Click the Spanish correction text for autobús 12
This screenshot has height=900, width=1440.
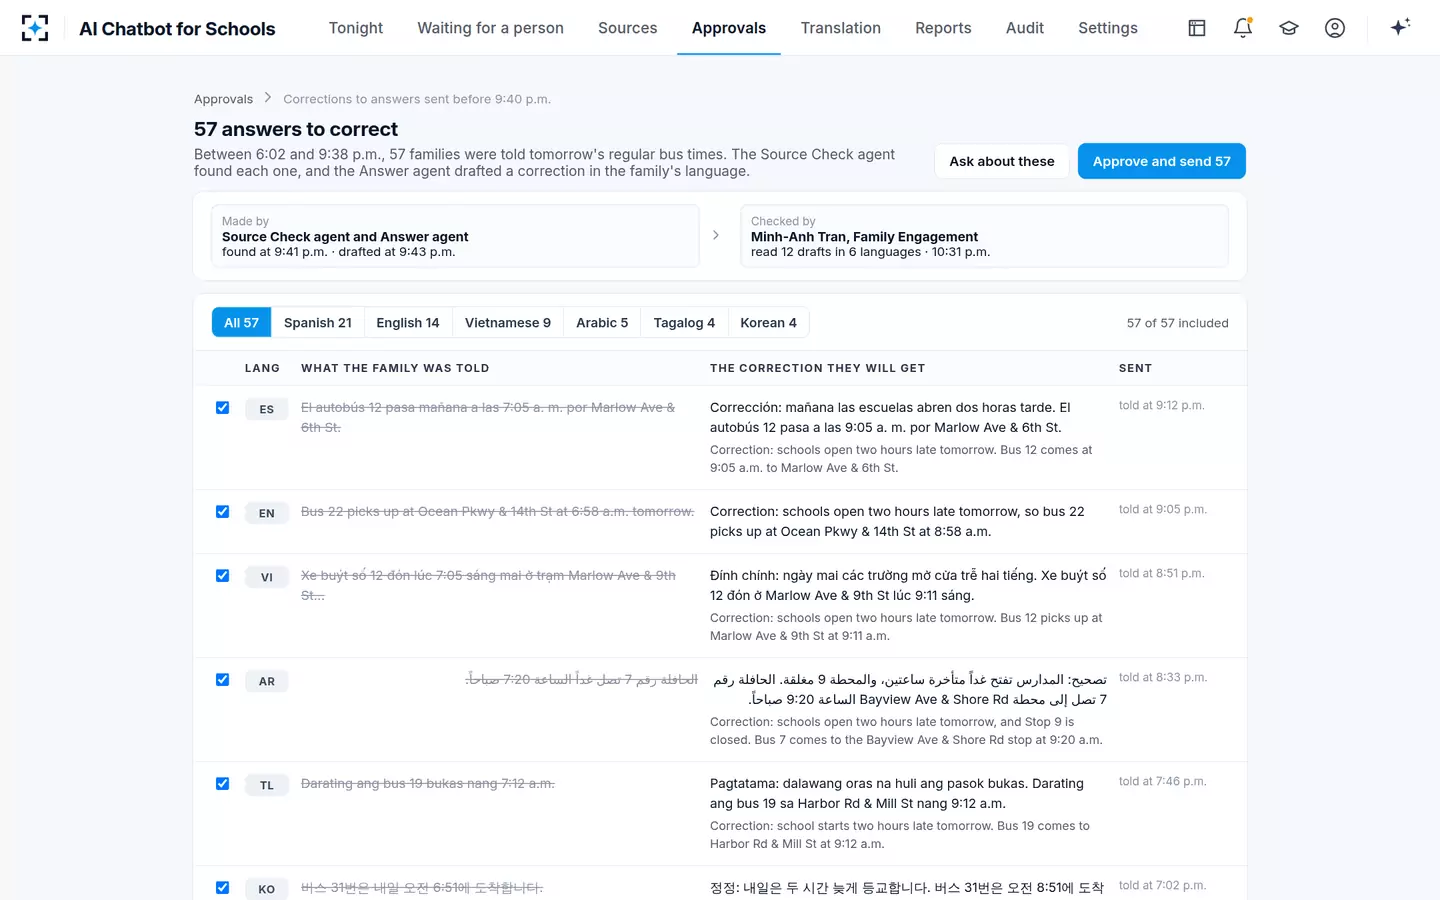tap(890, 417)
